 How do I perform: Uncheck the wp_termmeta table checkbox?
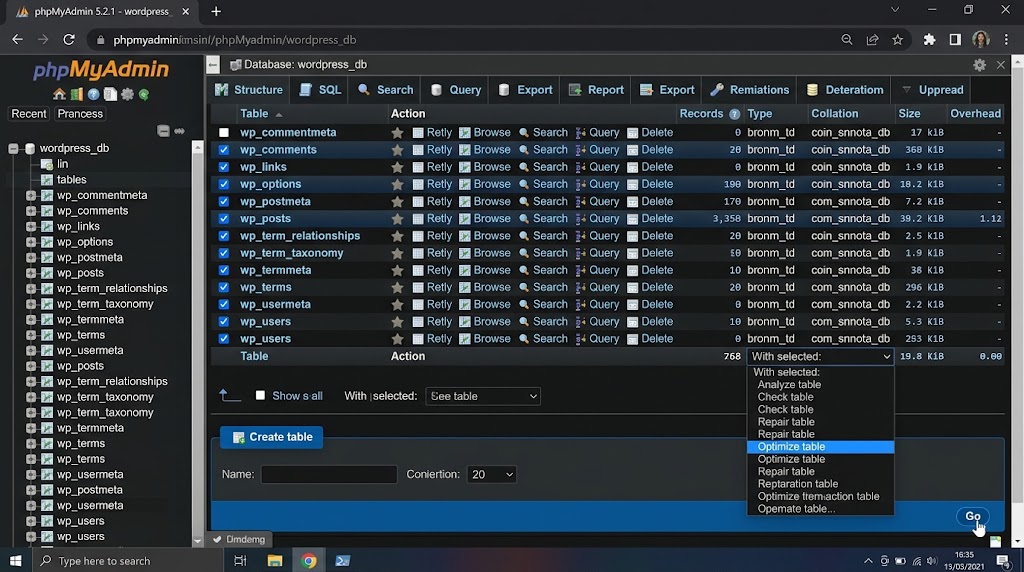tap(224, 270)
